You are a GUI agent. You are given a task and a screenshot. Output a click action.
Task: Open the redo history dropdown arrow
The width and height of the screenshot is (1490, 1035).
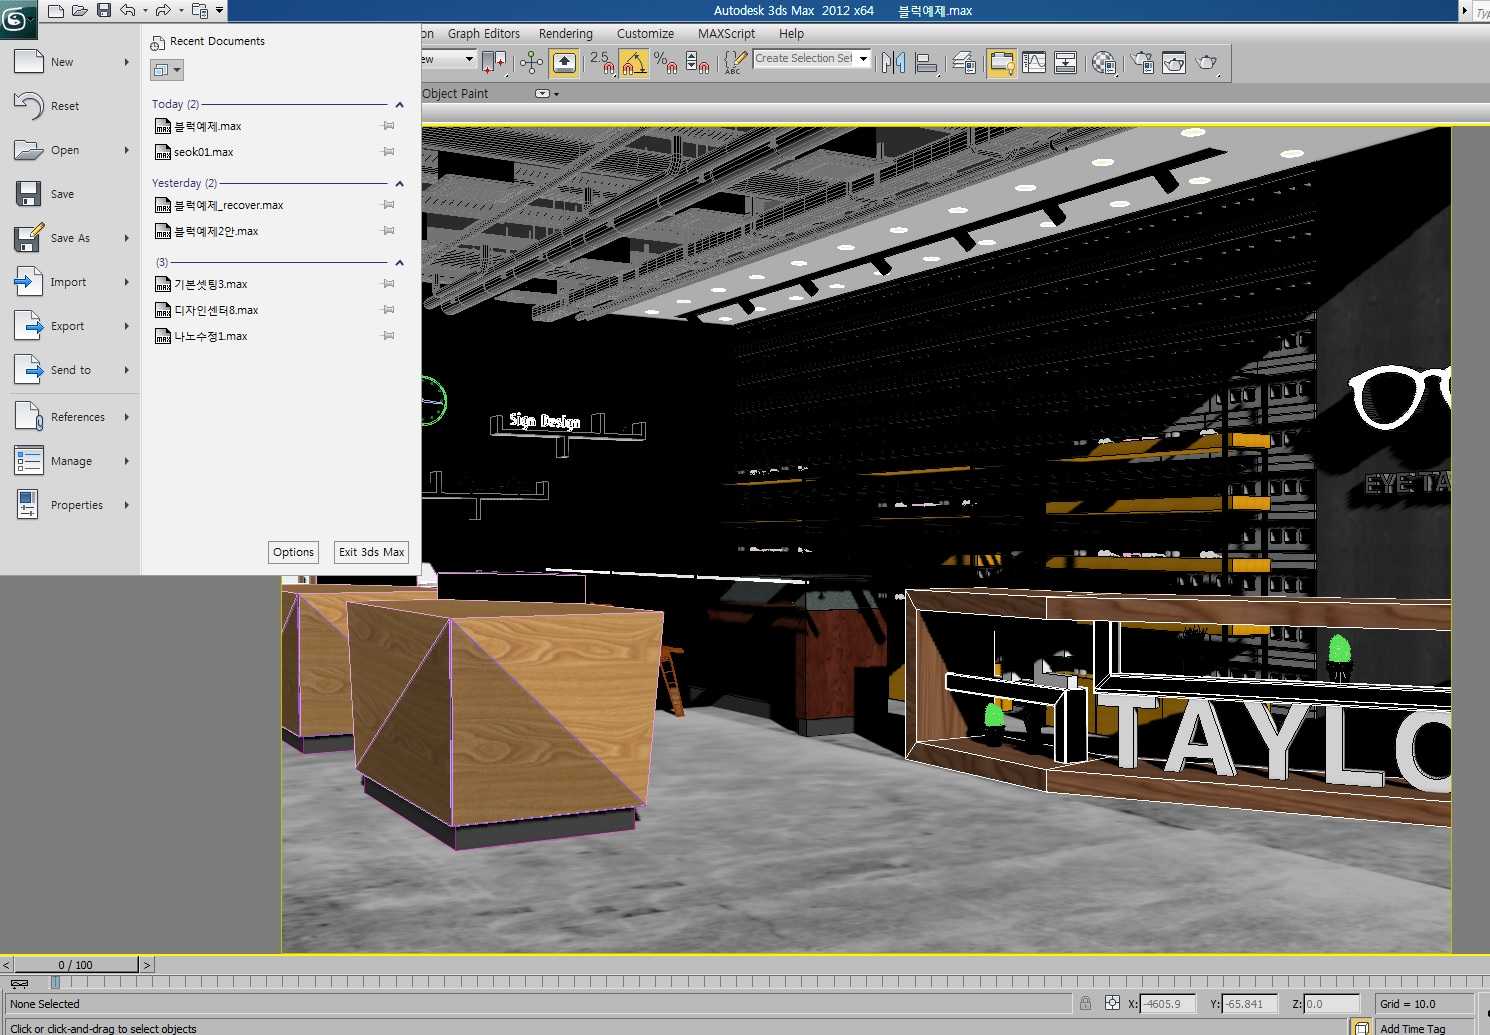point(180,11)
